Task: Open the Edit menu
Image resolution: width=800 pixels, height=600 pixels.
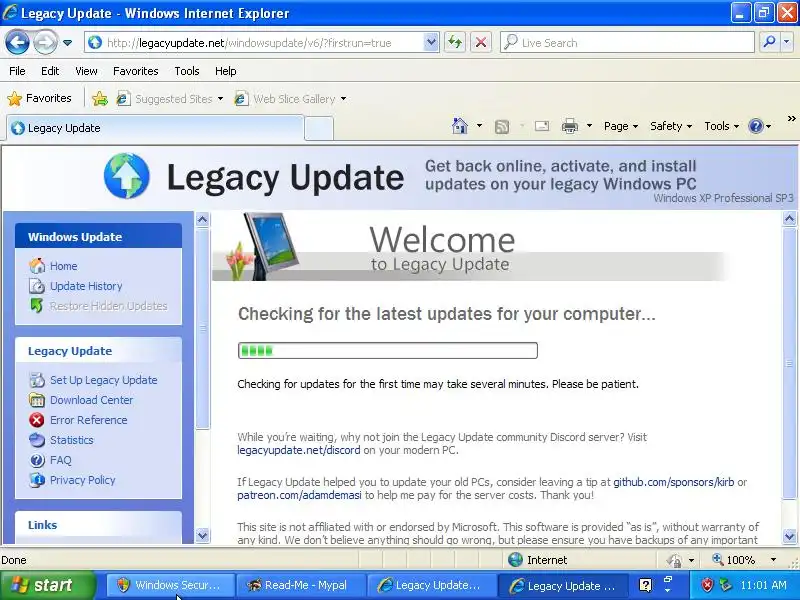Action: point(50,71)
